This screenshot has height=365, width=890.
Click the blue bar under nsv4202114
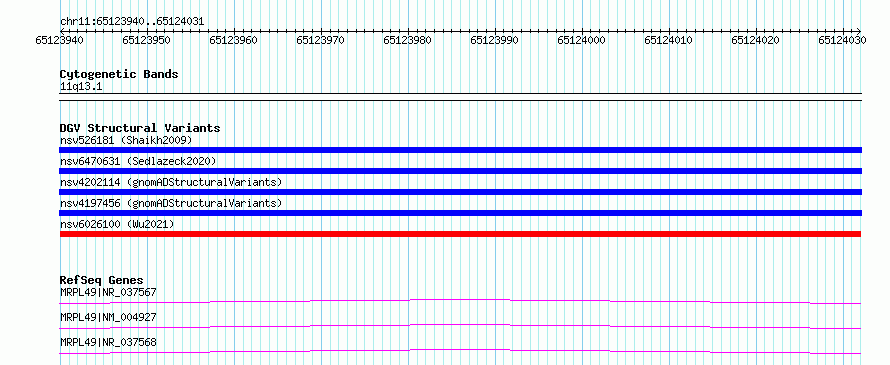pos(460,192)
